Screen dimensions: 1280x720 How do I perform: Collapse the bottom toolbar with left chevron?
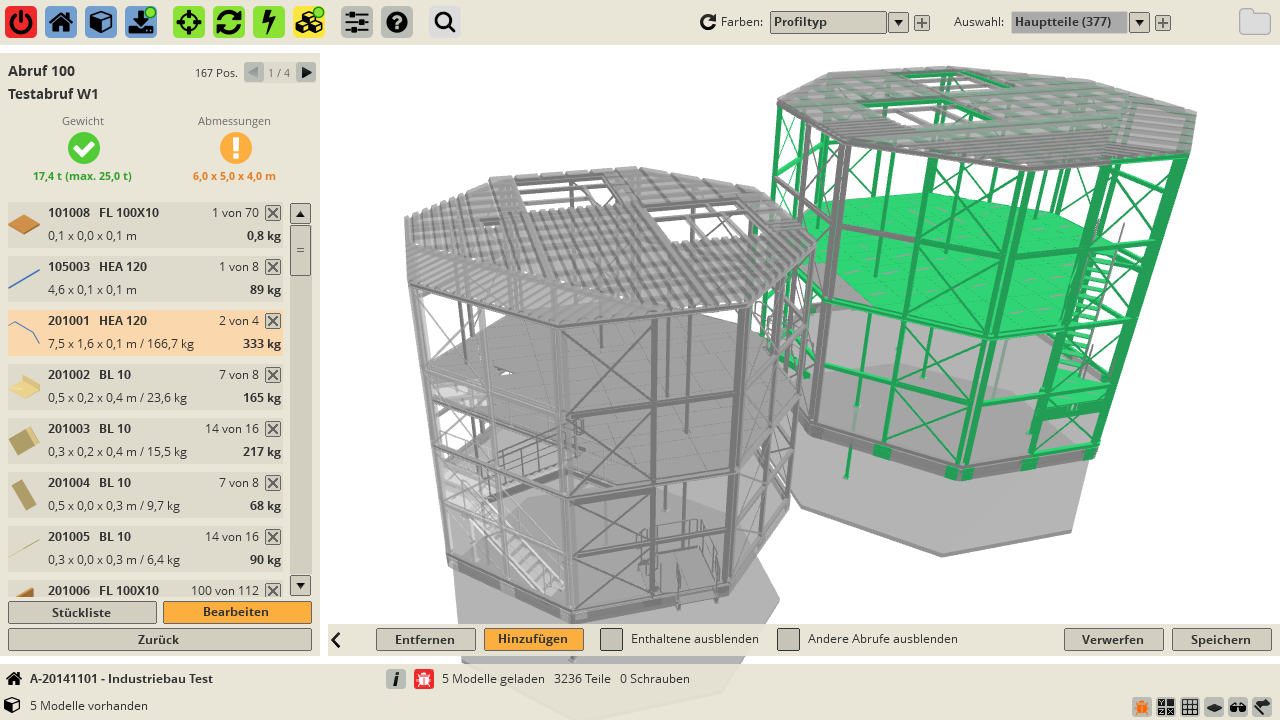(x=337, y=640)
